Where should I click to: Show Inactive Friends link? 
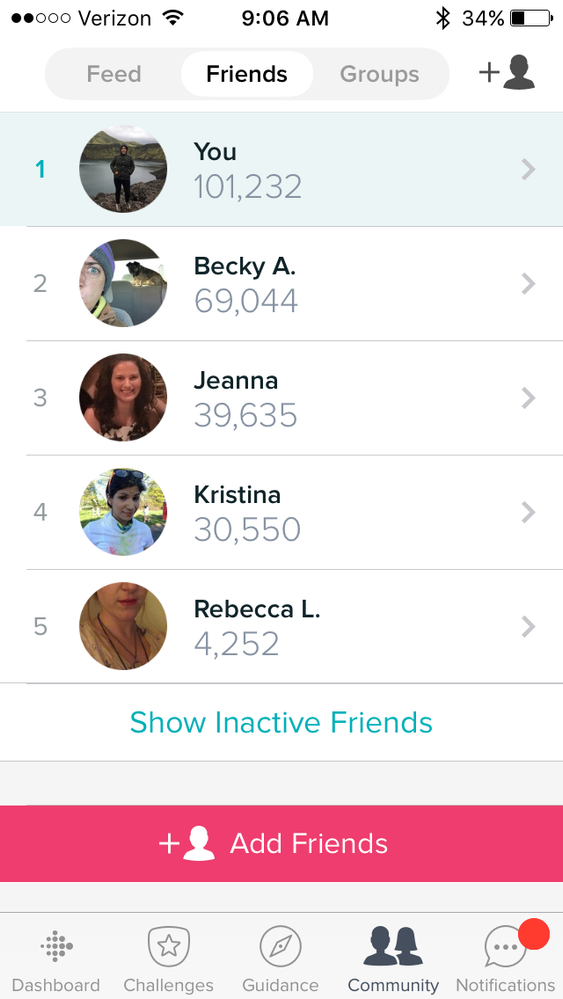point(282,722)
